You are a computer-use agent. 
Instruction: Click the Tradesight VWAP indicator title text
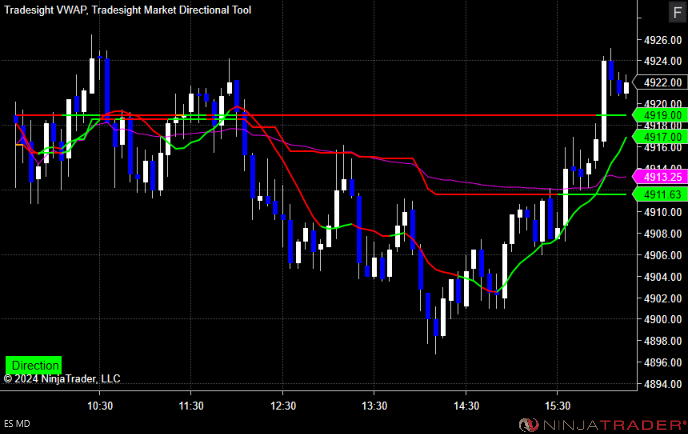pyautogui.click(x=45, y=10)
